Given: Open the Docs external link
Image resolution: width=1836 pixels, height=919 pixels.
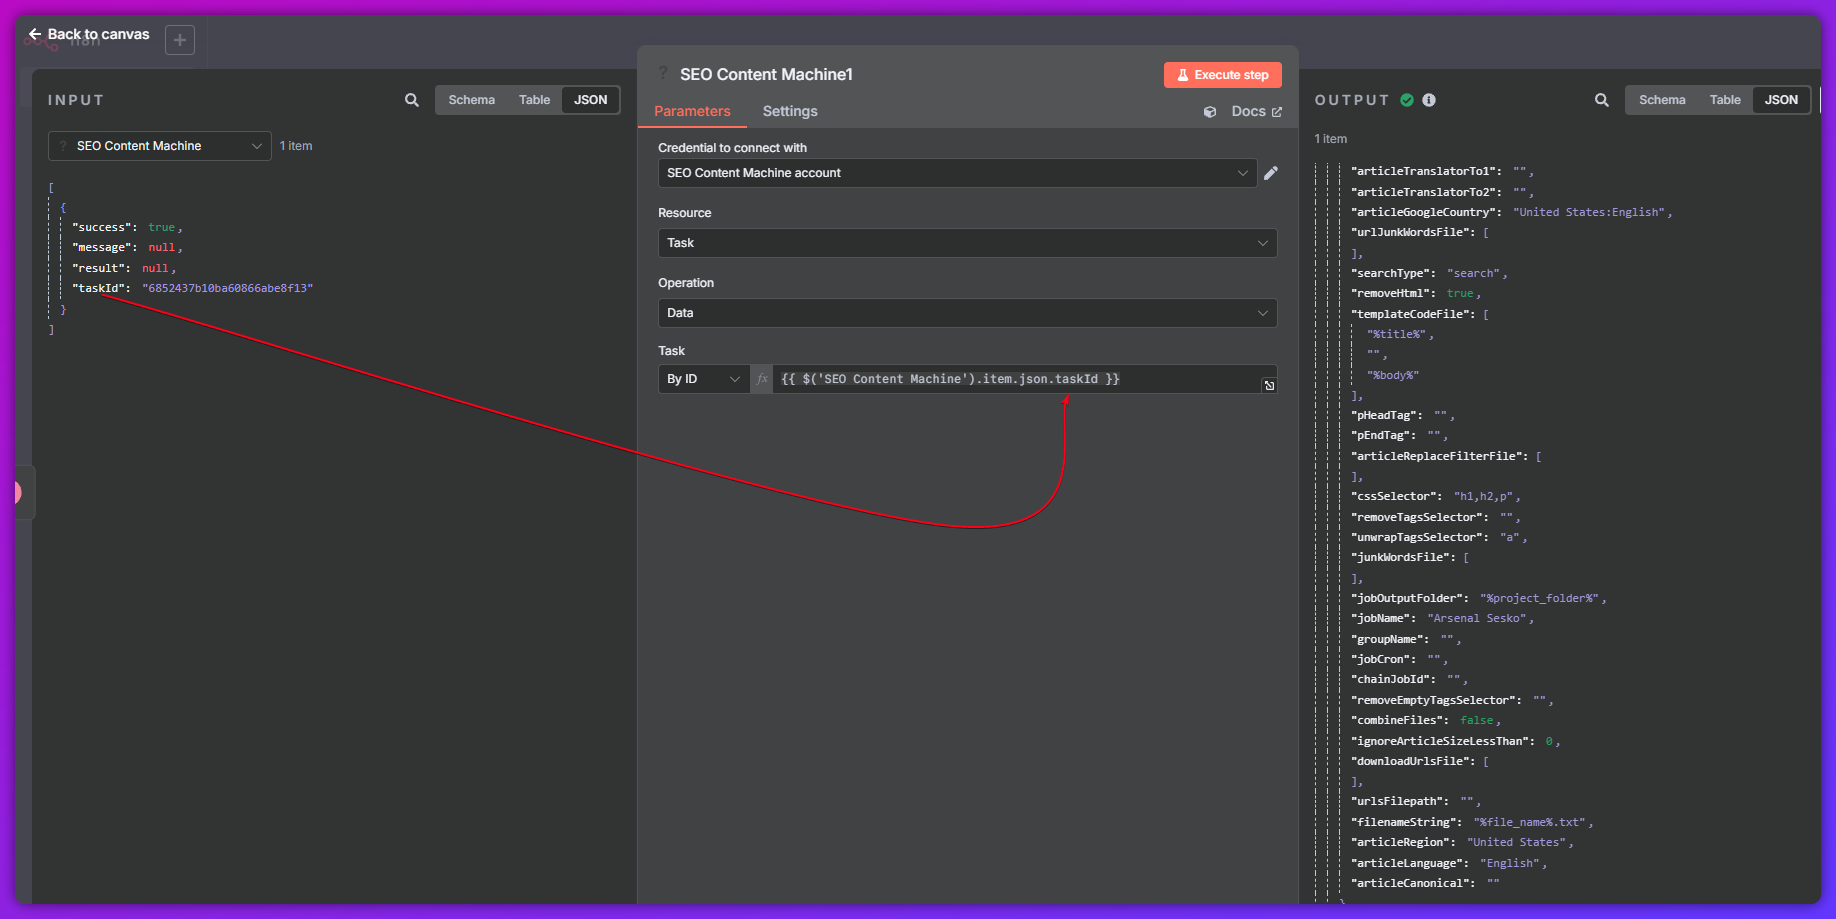Looking at the screenshot, I should [x=1256, y=112].
